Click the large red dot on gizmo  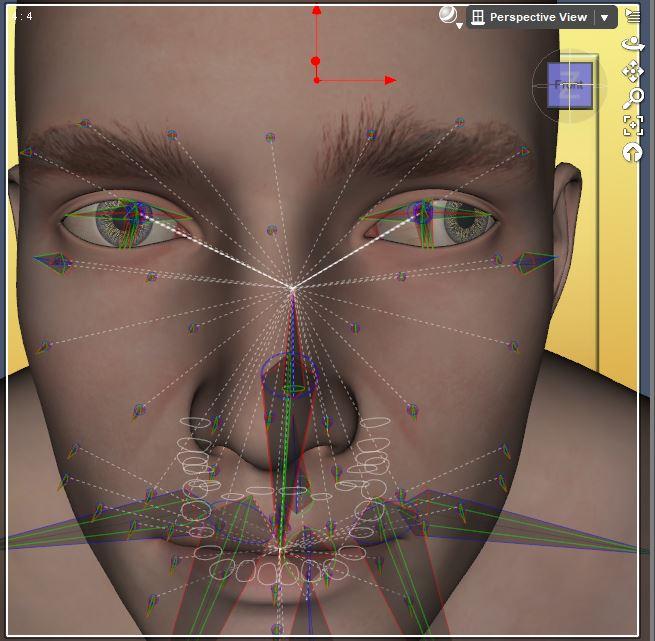point(316,61)
